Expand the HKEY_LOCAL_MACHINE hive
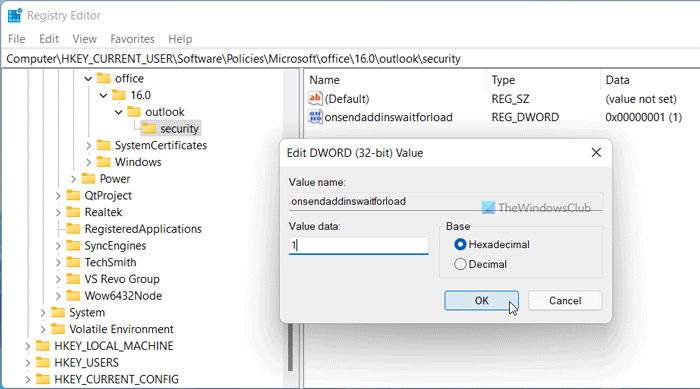Screen dimensions: 700x389 coord(28,346)
